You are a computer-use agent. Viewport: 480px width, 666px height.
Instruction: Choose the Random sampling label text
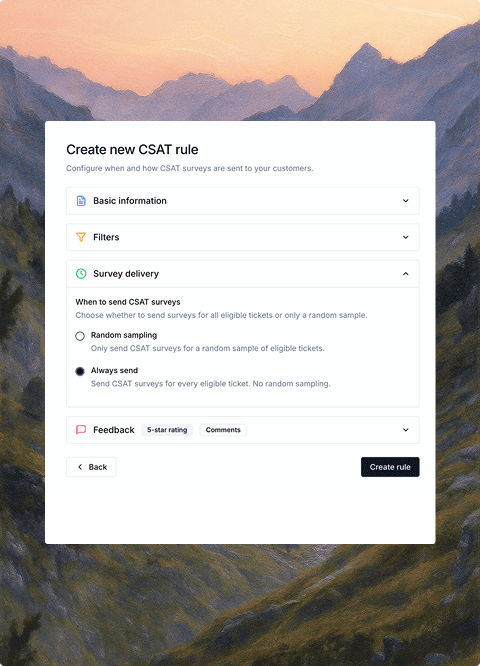pyautogui.click(x=124, y=335)
